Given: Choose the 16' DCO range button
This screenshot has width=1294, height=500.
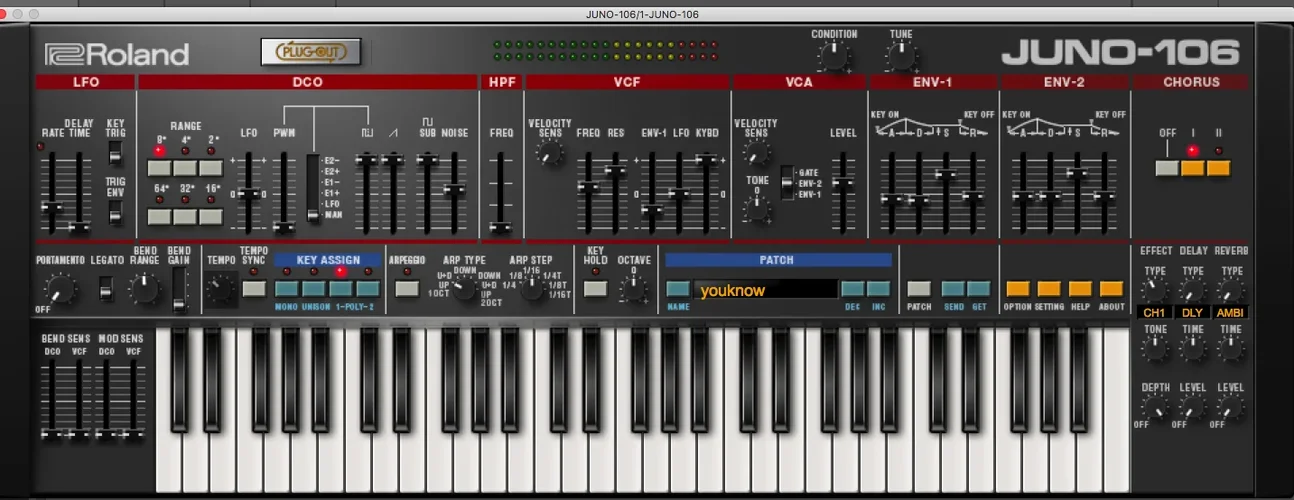Looking at the screenshot, I should click(x=210, y=216).
